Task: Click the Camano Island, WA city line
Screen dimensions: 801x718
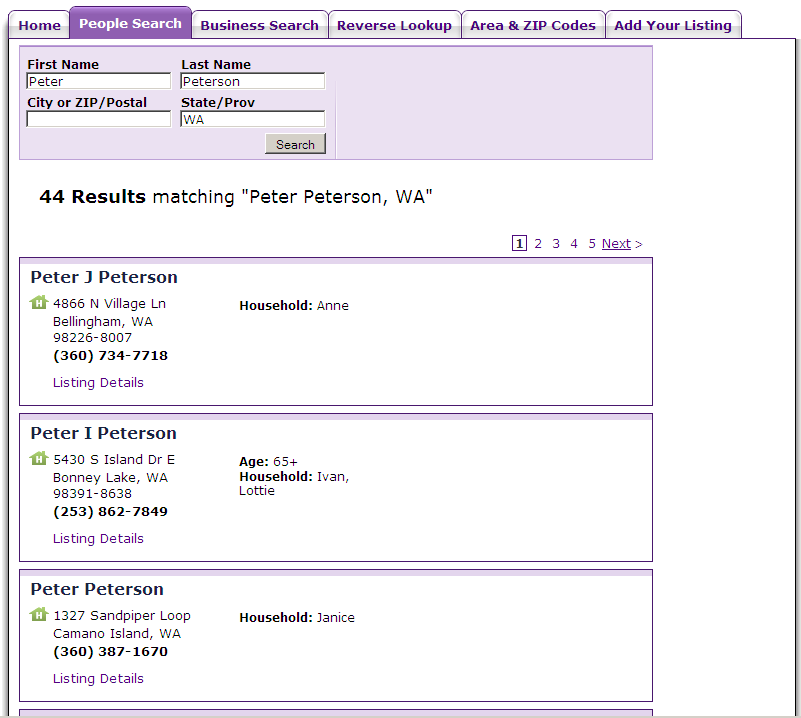Action: coord(117,633)
